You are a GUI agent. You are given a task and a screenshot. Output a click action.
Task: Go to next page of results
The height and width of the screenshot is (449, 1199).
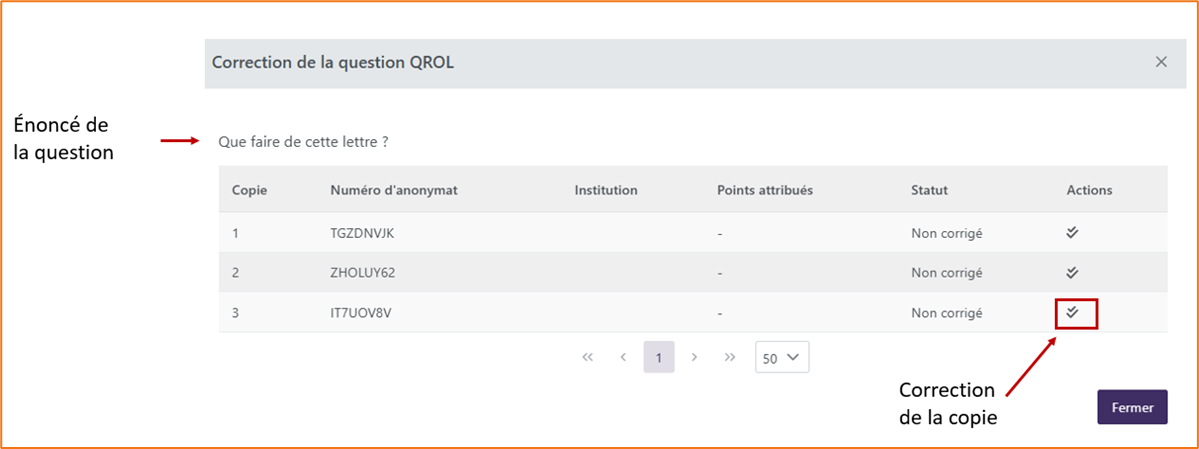694,357
